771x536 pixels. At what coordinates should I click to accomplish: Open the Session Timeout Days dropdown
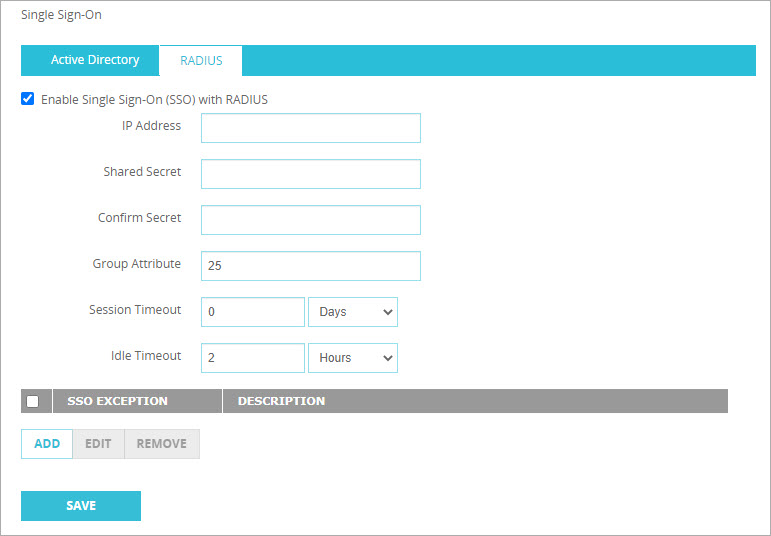tap(352, 312)
